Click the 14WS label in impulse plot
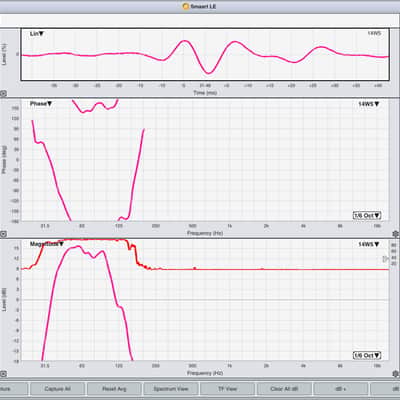The width and height of the screenshot is (400, 400). pyautogui.click(x=374, y=33)
